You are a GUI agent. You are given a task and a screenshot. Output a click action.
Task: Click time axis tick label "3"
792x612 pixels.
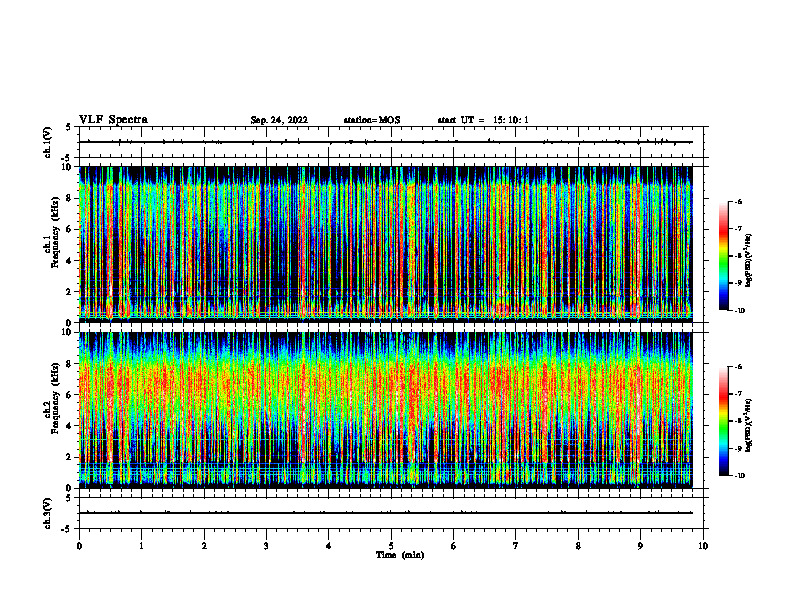[x=266, y=546]
